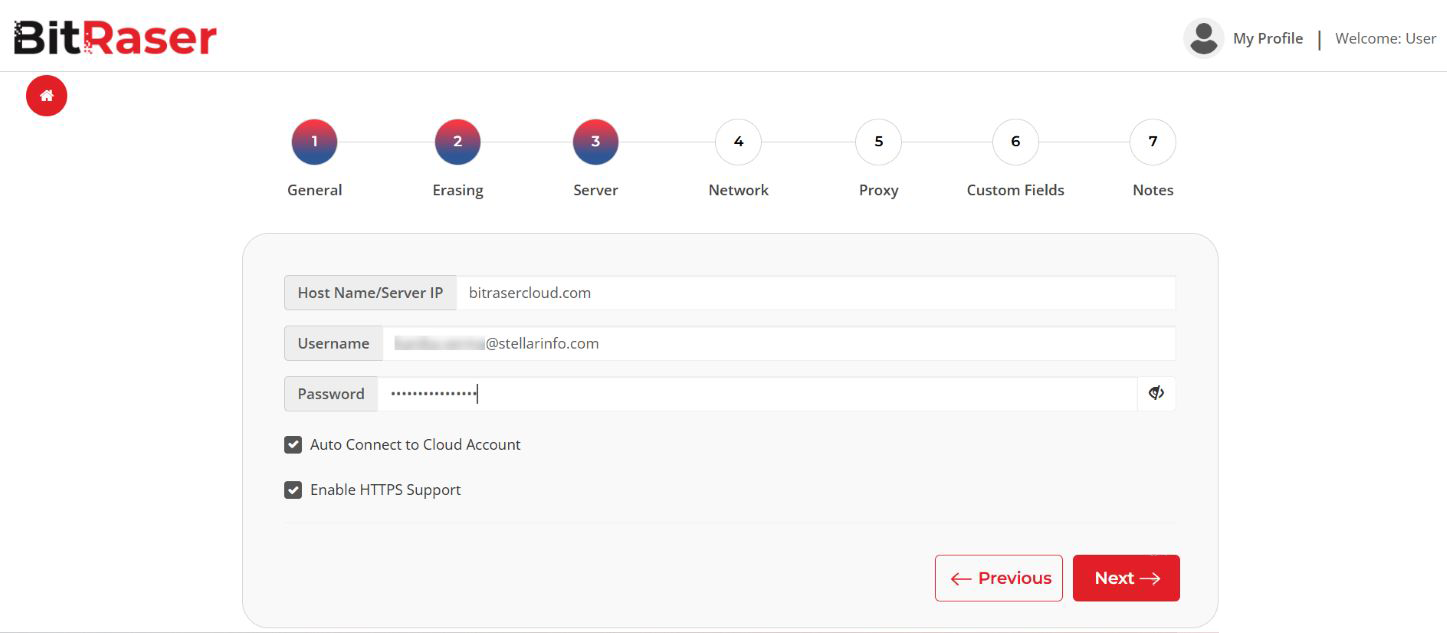Screen dimensions: 1447x633
Task: Toggle password visibility eye icon
Action: coord(1157,393)
